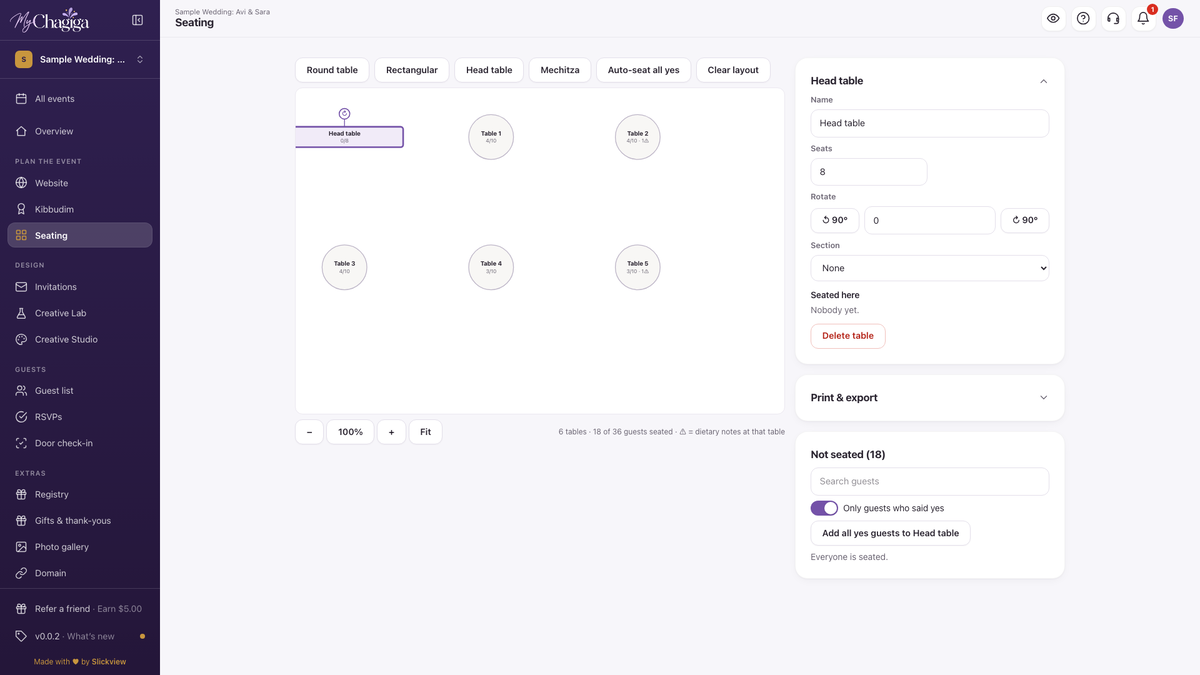The height and width of the screenshot is (675, 1200).
Task: Open the help question mark icon
Action: coord(1083,18)
